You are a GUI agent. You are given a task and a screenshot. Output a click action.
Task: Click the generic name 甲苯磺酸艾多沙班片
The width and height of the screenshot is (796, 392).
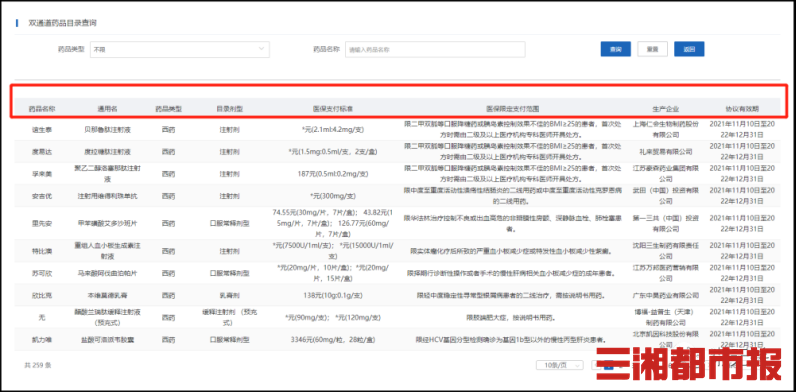click(x=108, y=223)
